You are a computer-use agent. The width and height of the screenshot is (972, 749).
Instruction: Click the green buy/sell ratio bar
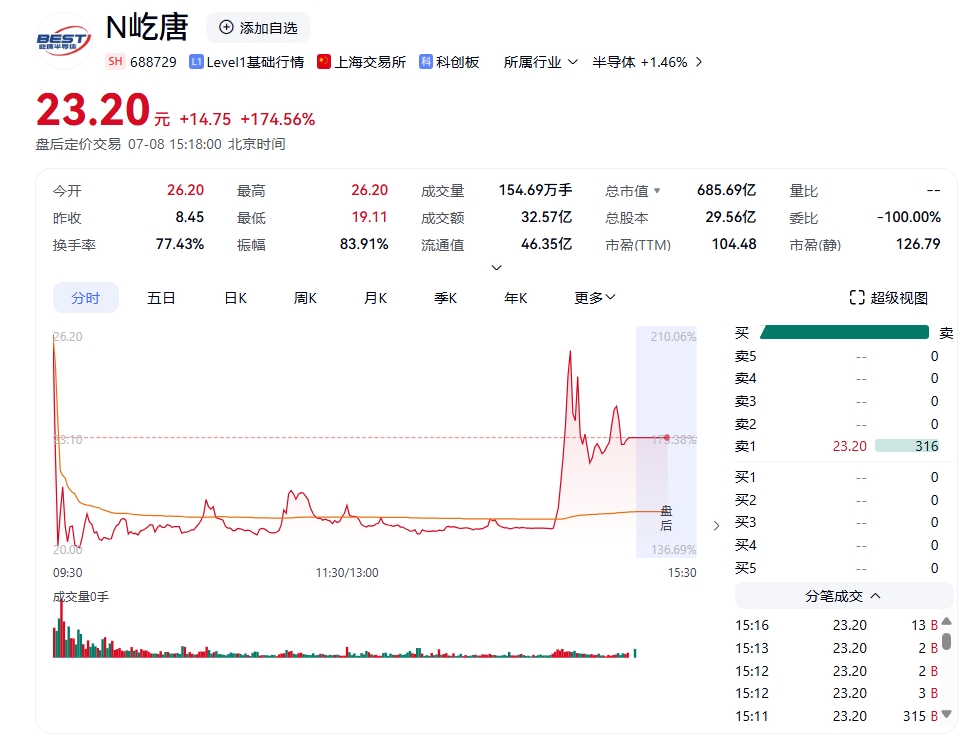point(845,333)
